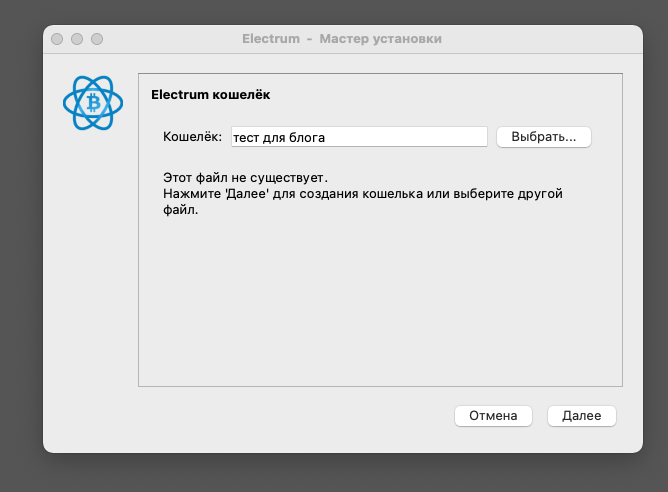Click the leftmost window close button
Screen dimensions: 668x492
pyautogui.click(x=57, y=39)
